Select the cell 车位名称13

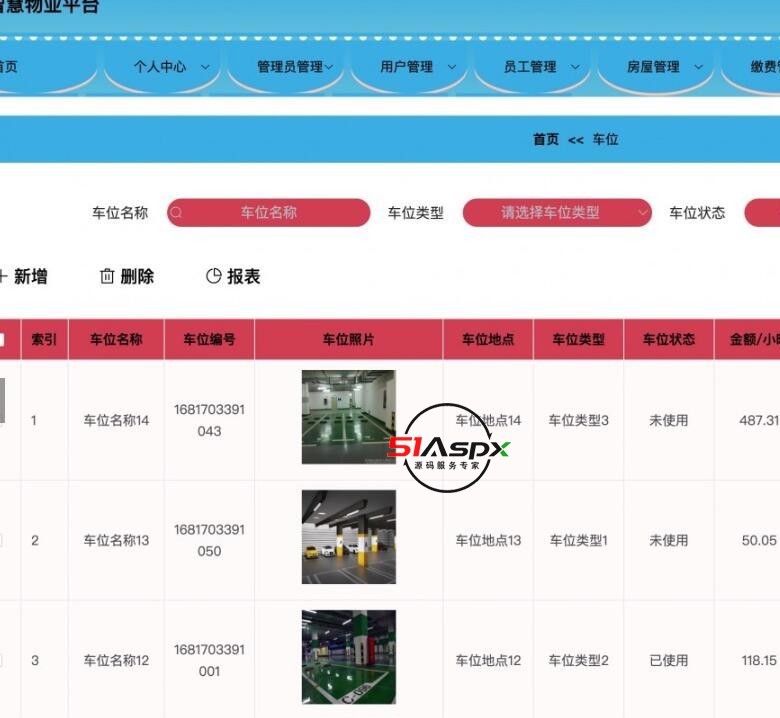(x=116, y=540)
